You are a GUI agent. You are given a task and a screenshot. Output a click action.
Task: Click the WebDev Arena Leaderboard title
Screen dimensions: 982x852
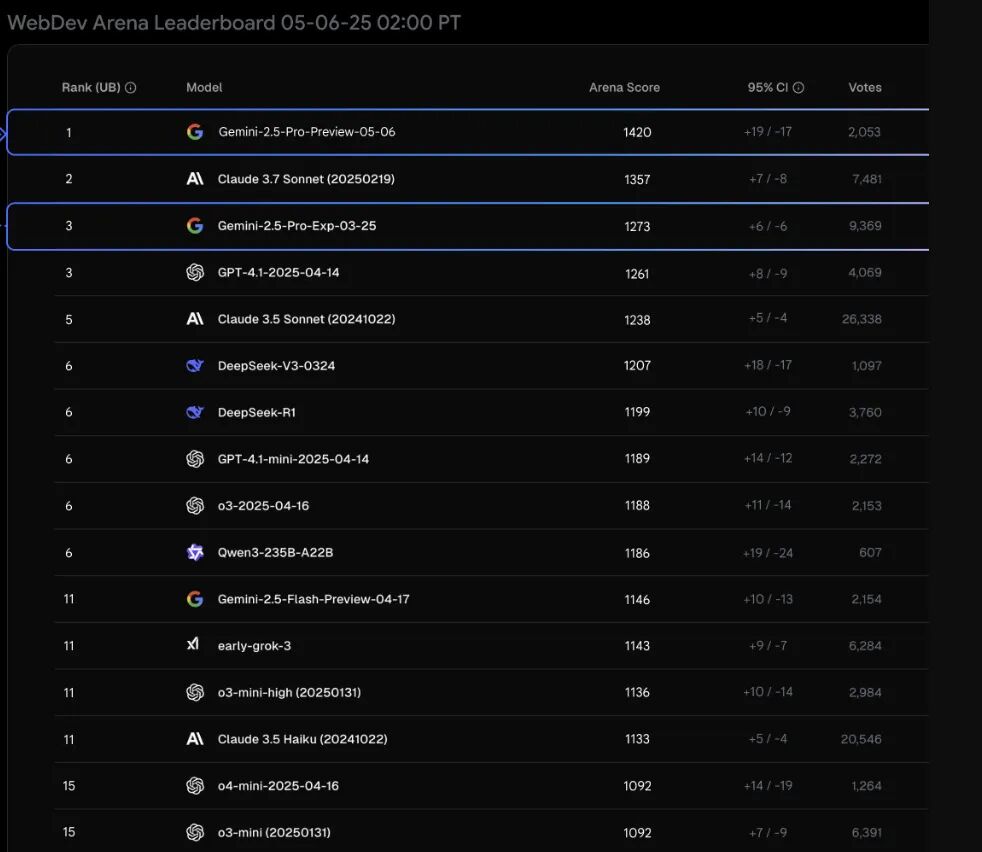(234, 23)
